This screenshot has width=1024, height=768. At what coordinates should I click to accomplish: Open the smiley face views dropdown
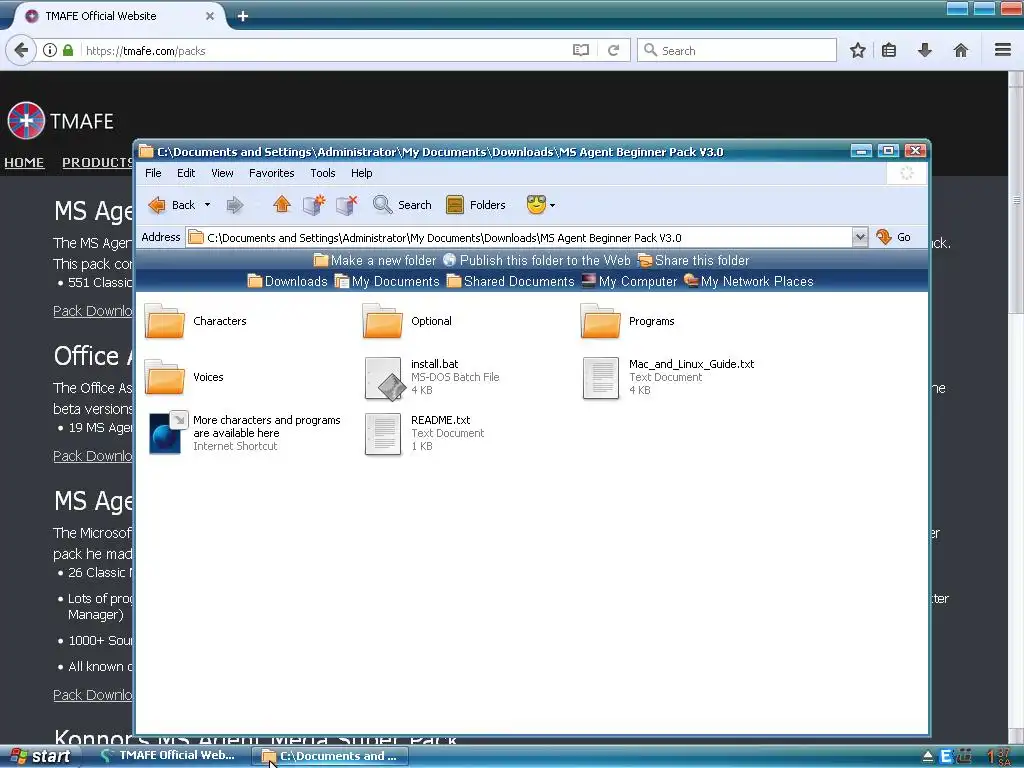tap(541, 205)
